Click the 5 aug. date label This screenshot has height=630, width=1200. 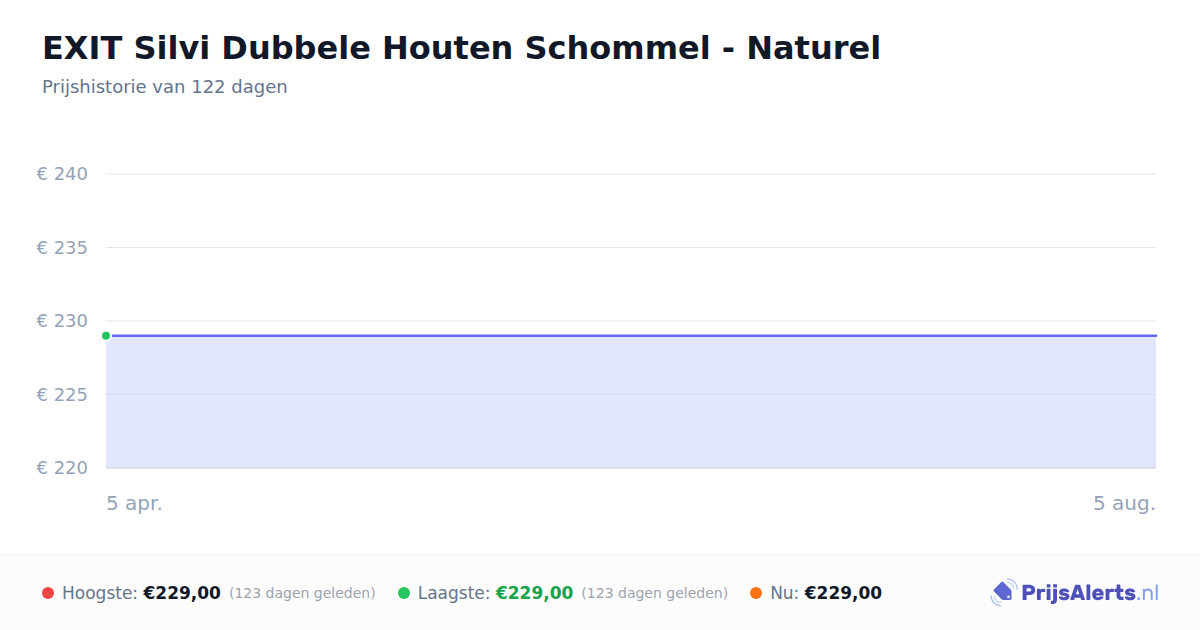tap(1124, 503)
